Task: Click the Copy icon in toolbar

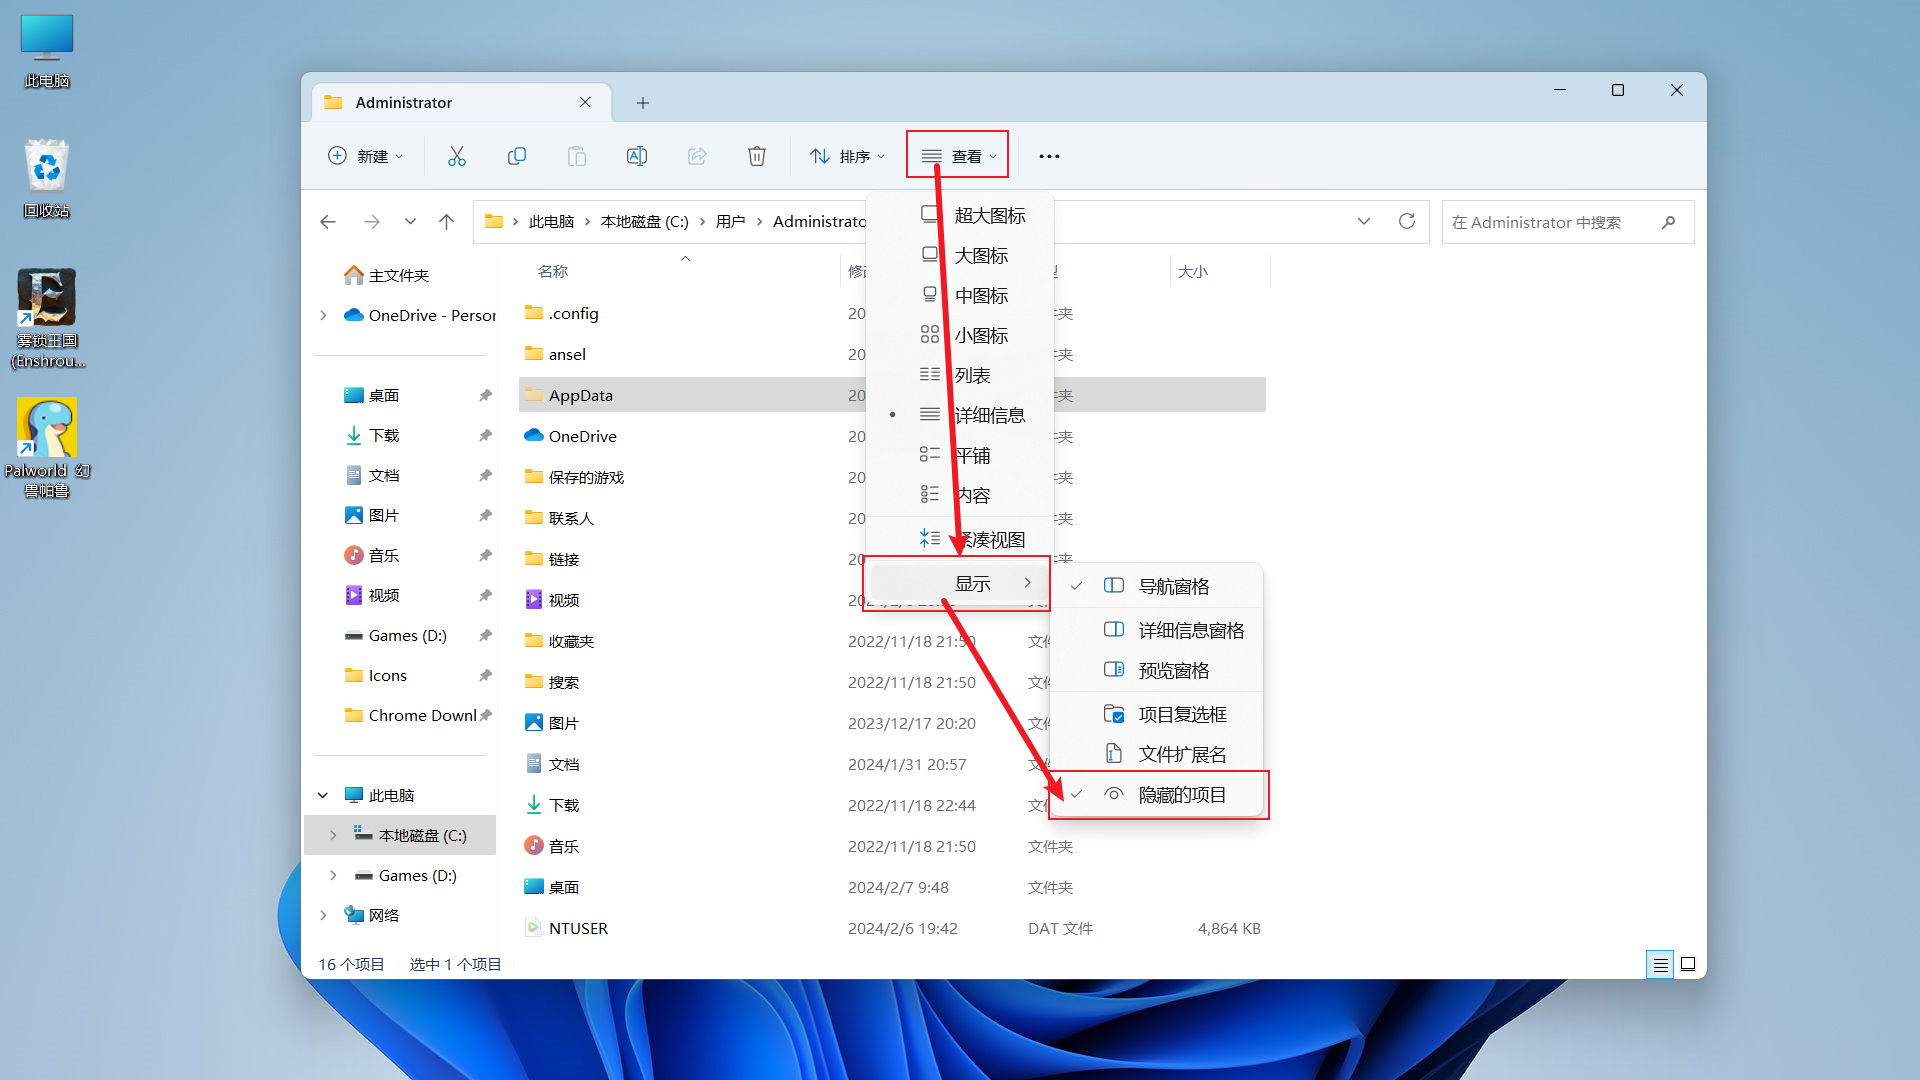Action: click(517, 156)
